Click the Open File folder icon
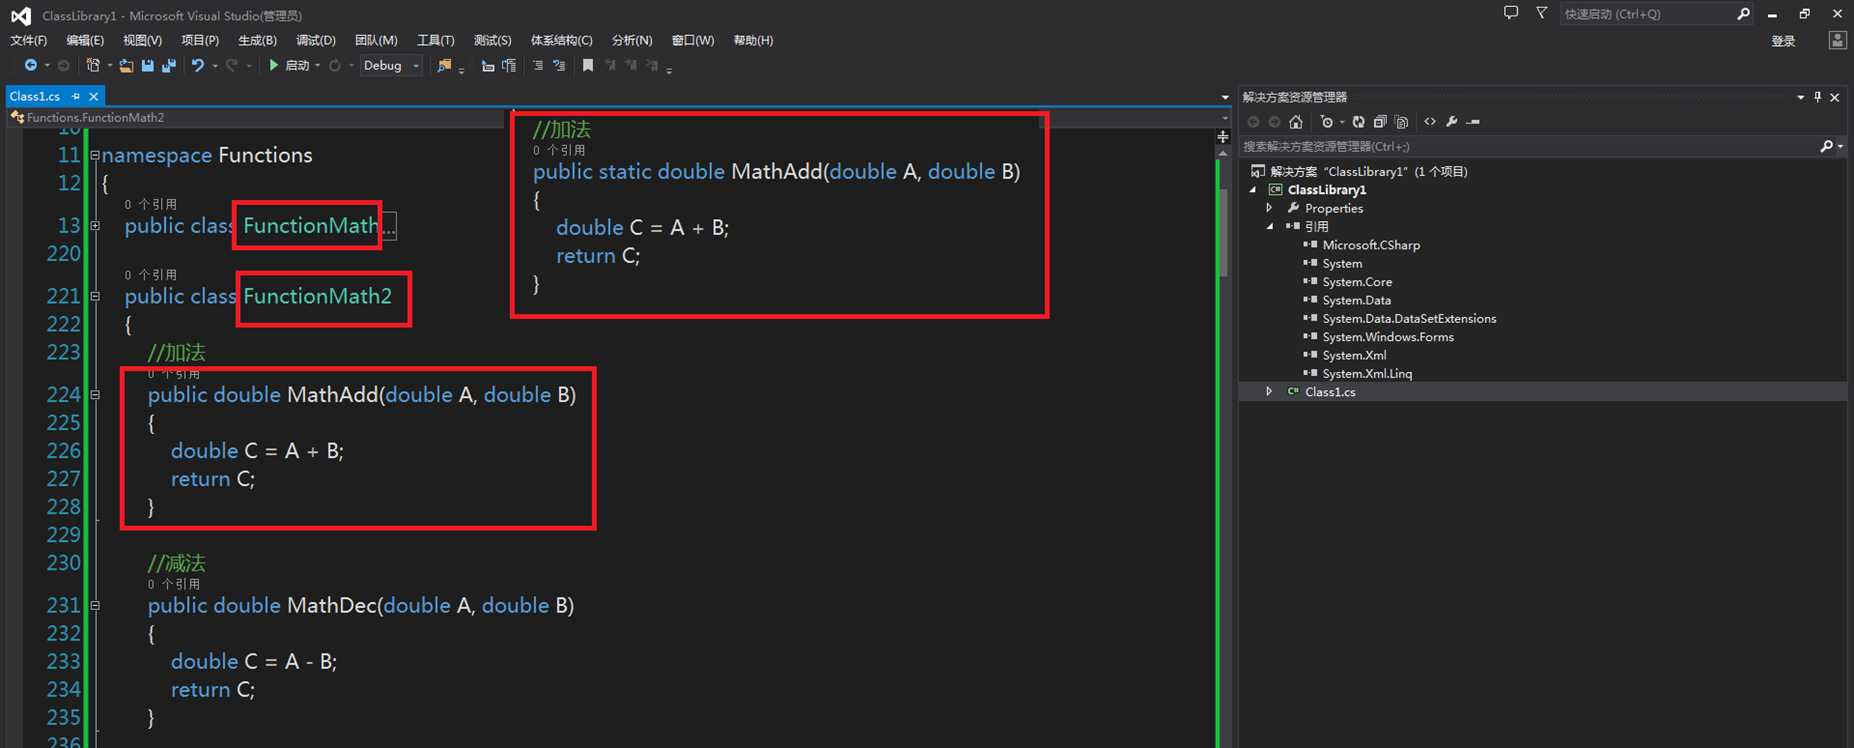The width and height of the screenshot is (1854, 748). (126, 66)
